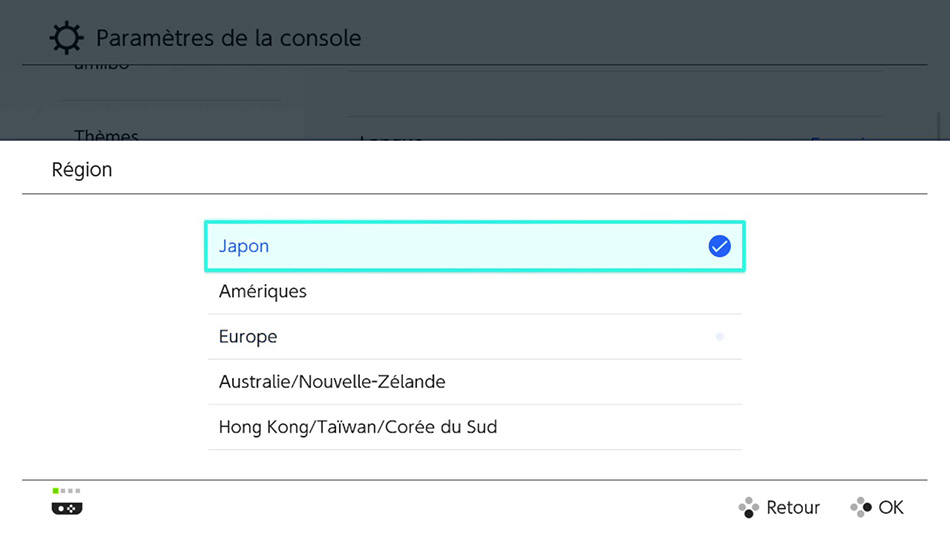Image resolution: width=950 pixels, height=534 pixels.
Task: Click the Thèmes entry in the dimmed sidebar
Action: pyautogui.click(x=106, y=135)
